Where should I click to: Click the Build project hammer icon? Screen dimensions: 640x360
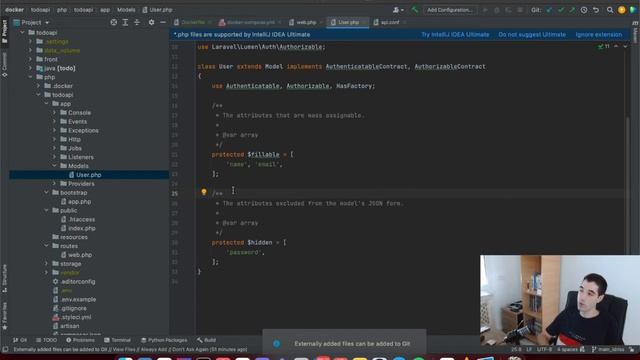coord(415,10)
